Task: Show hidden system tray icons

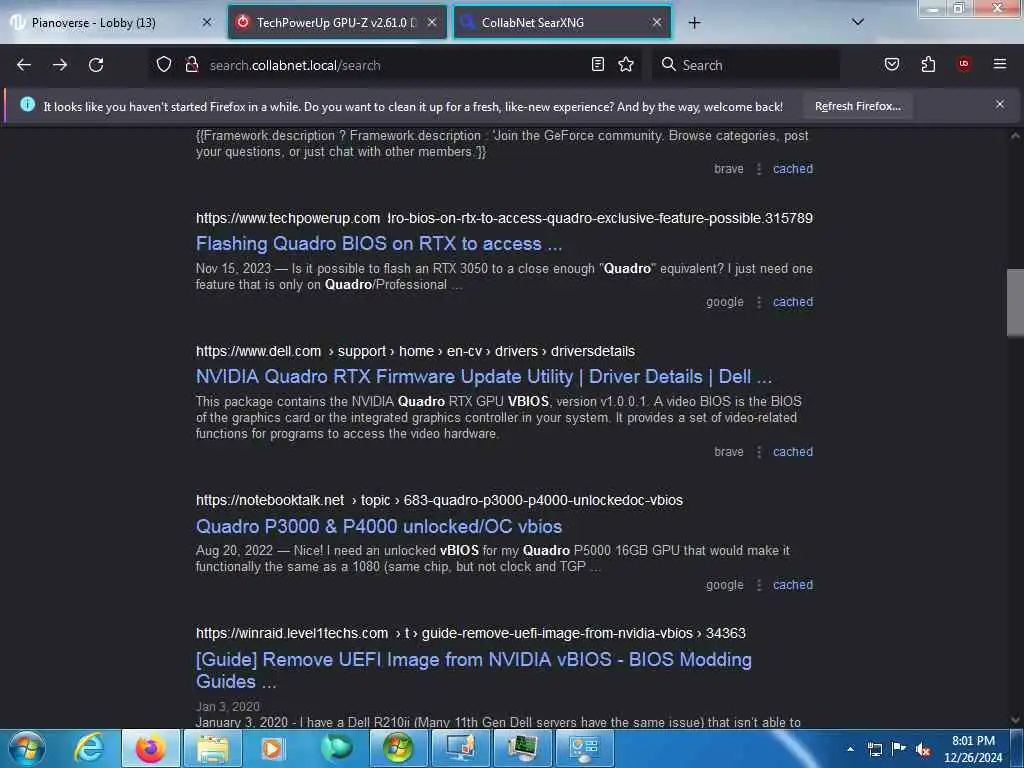Action: click(850, 749)
